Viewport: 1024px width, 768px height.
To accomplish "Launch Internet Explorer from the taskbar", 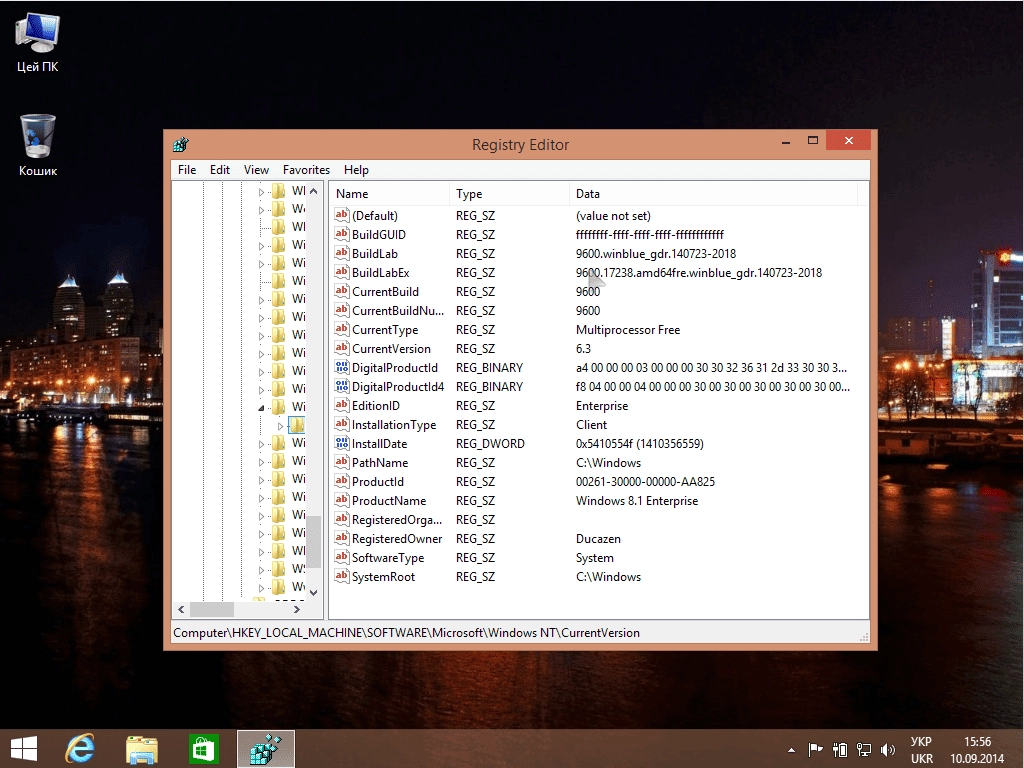I will coord(80,748).
